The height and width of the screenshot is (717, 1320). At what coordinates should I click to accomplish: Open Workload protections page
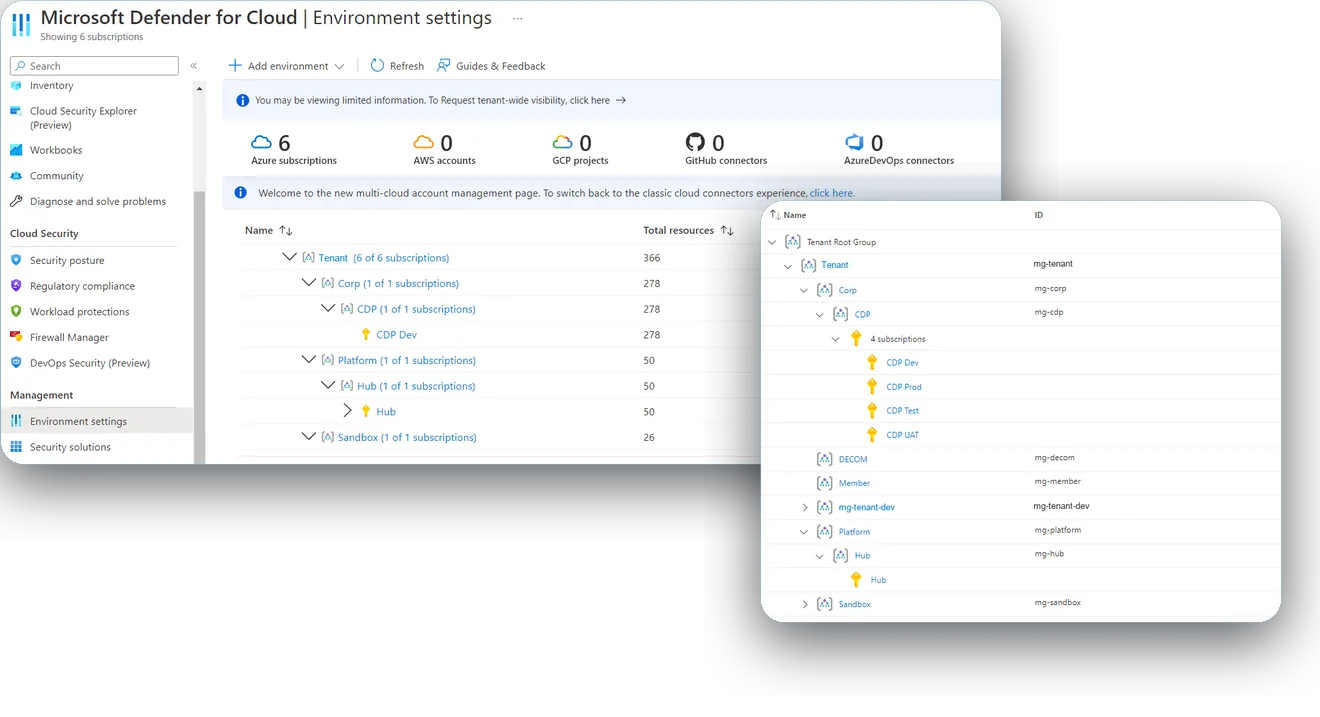80,312
